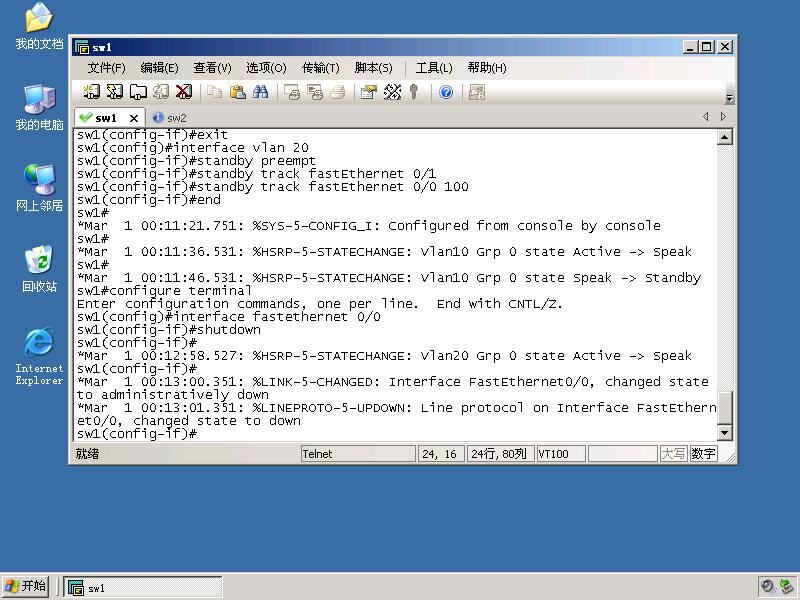The height and width of the screenshot is (600, 800).
Task: Click the right tab scroll arrow
Action: pos(723,117)
